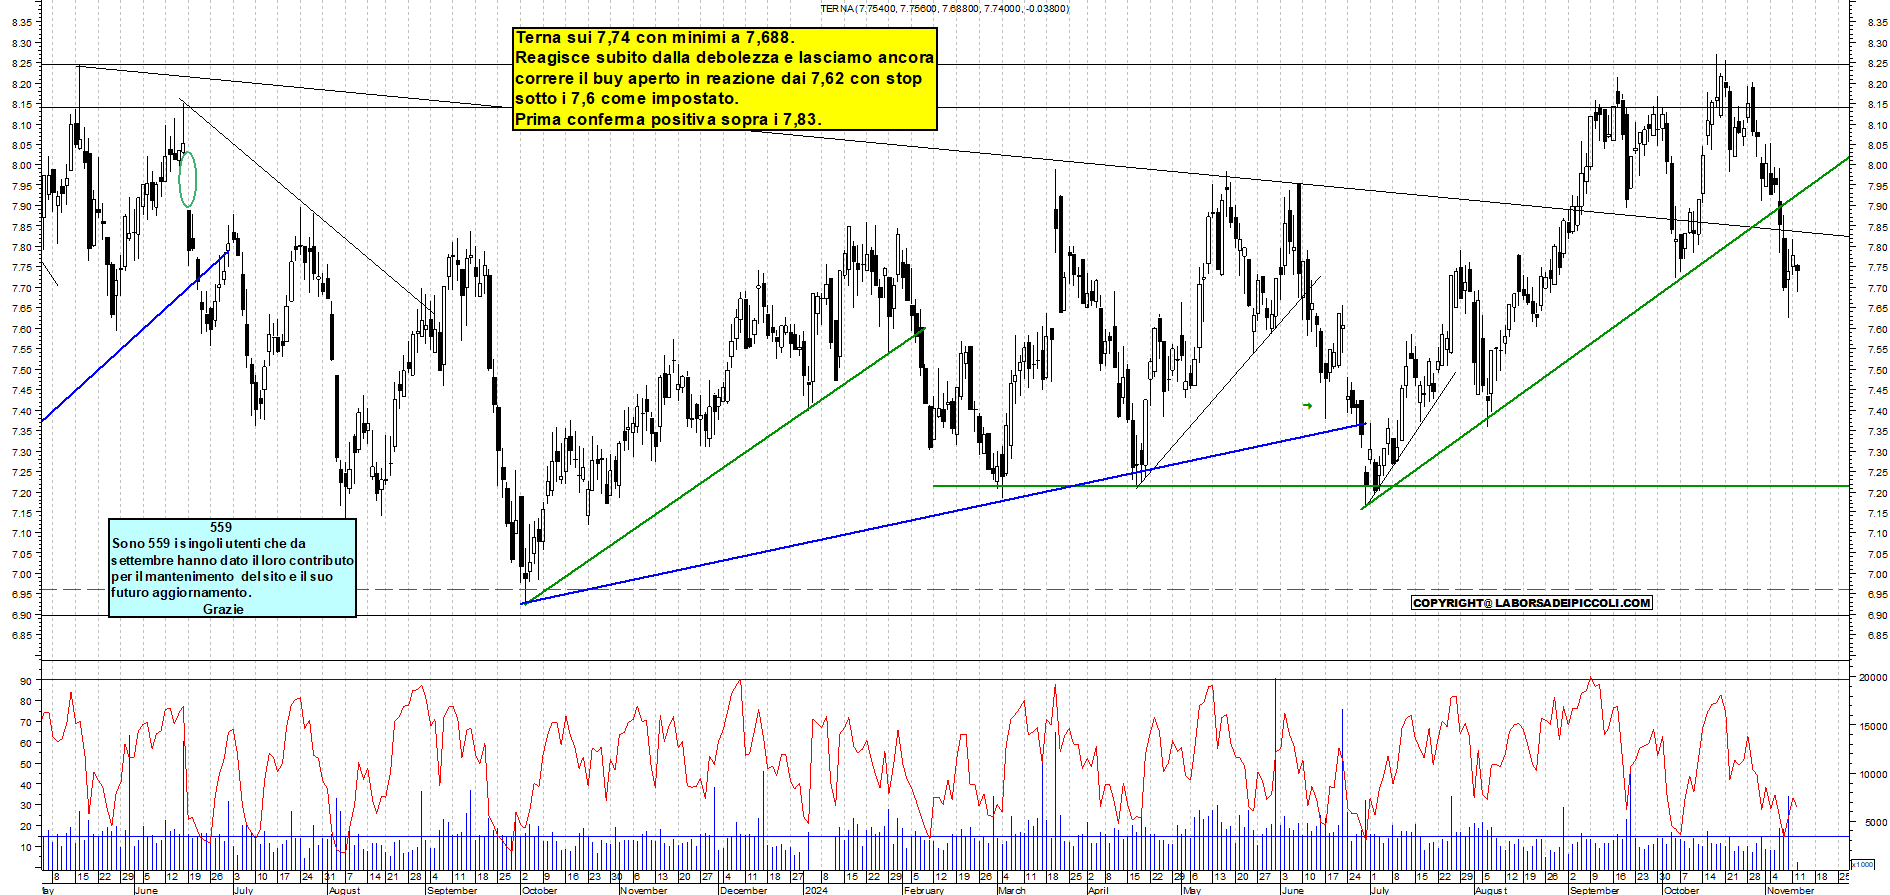Click the 'April' label on the time axis
The height and width of the screenshot is (895, 1890).
(x=1098, y=890)
